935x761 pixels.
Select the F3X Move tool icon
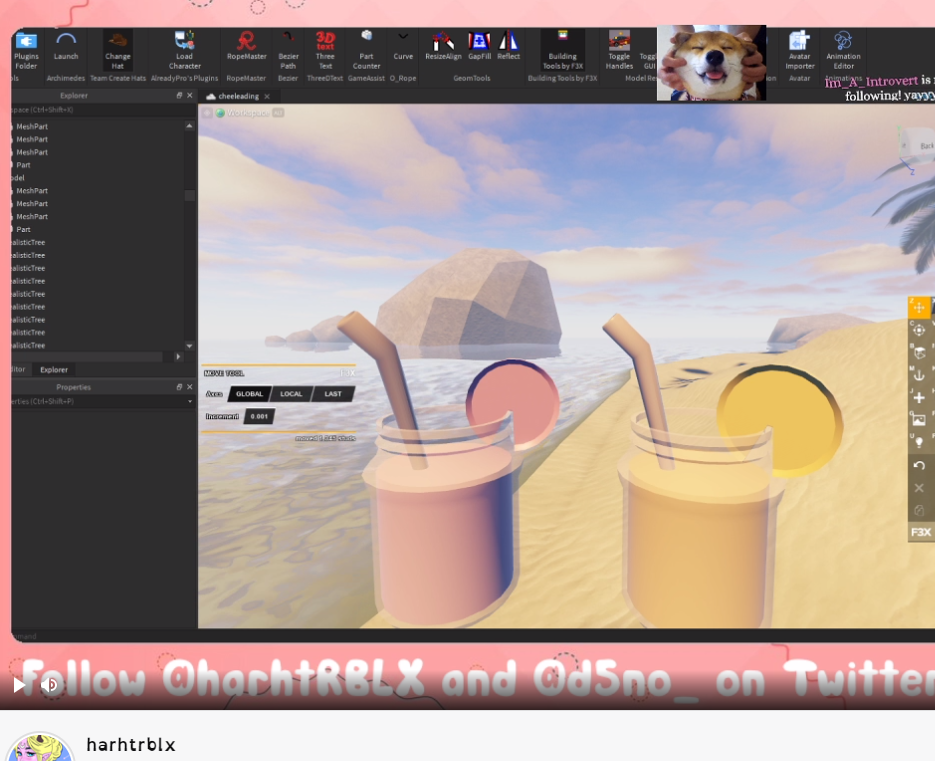coord(919,308)
